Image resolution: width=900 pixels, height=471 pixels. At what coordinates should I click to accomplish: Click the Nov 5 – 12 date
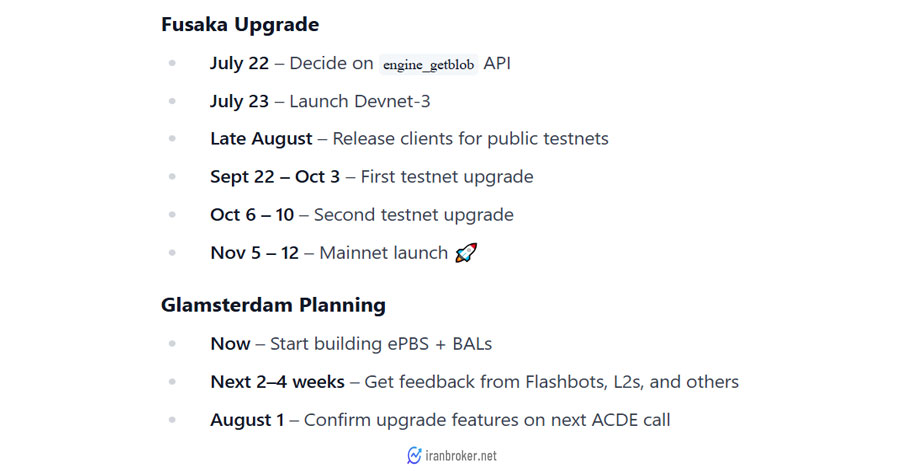coord(254,253)
